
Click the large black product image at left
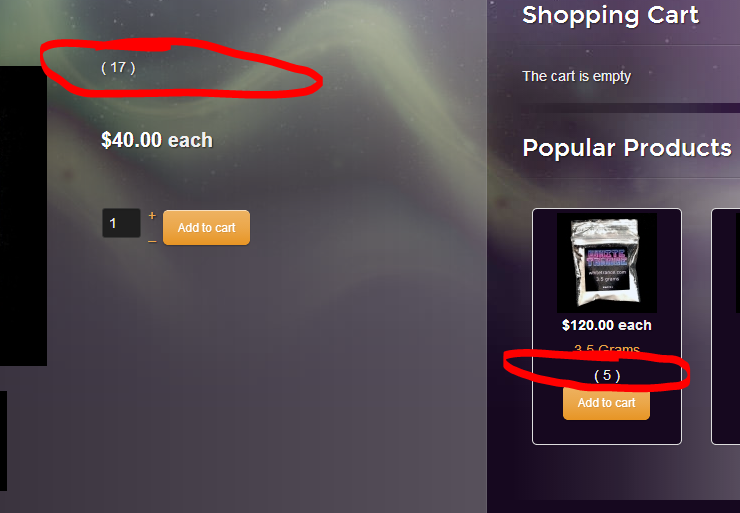pos(23,216)
